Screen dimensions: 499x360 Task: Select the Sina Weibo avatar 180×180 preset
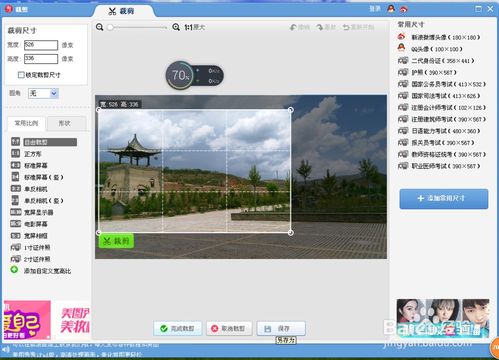(x=439, y=37)
